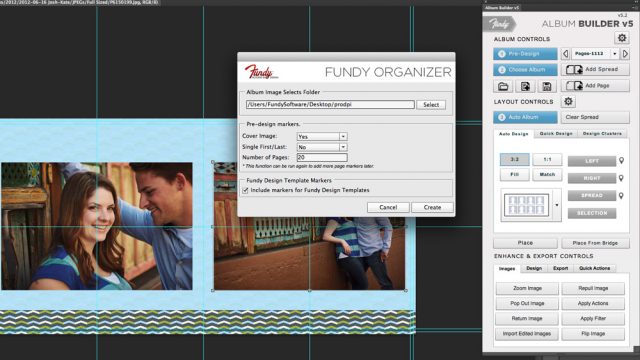Click the Pre-Design step button
Viewport: 640px width, 360px height.
(525, 54)
